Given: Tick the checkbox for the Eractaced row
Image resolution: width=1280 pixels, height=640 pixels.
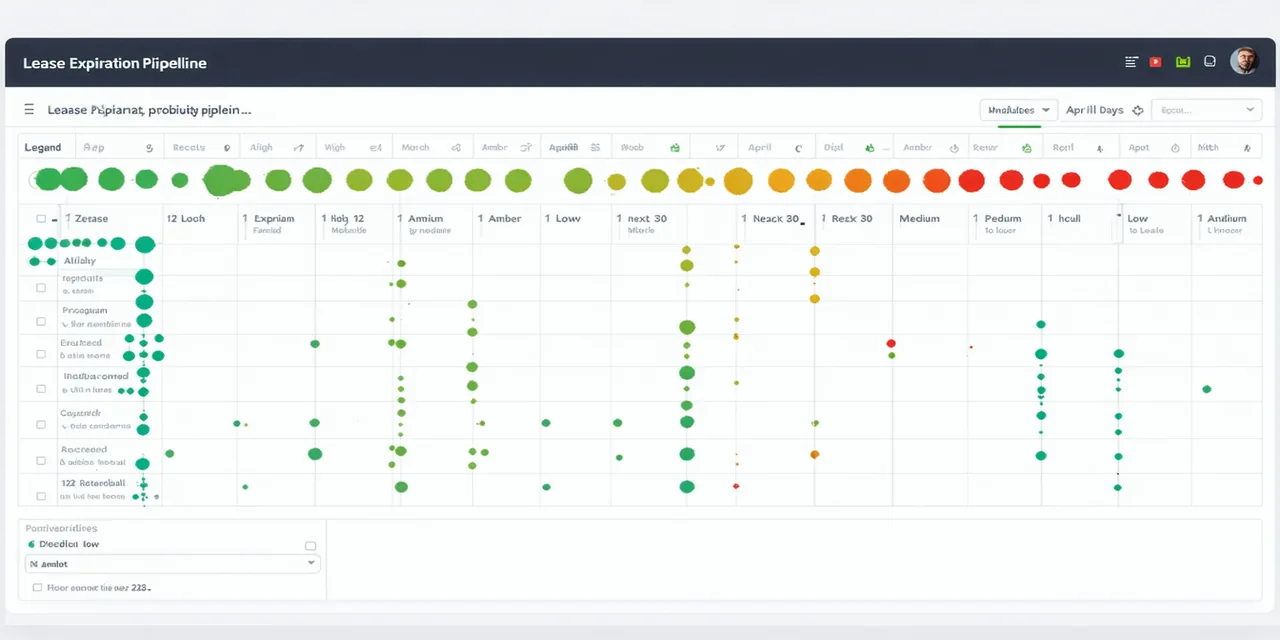Looking at the screenshot, I should (x=41, y=354).
